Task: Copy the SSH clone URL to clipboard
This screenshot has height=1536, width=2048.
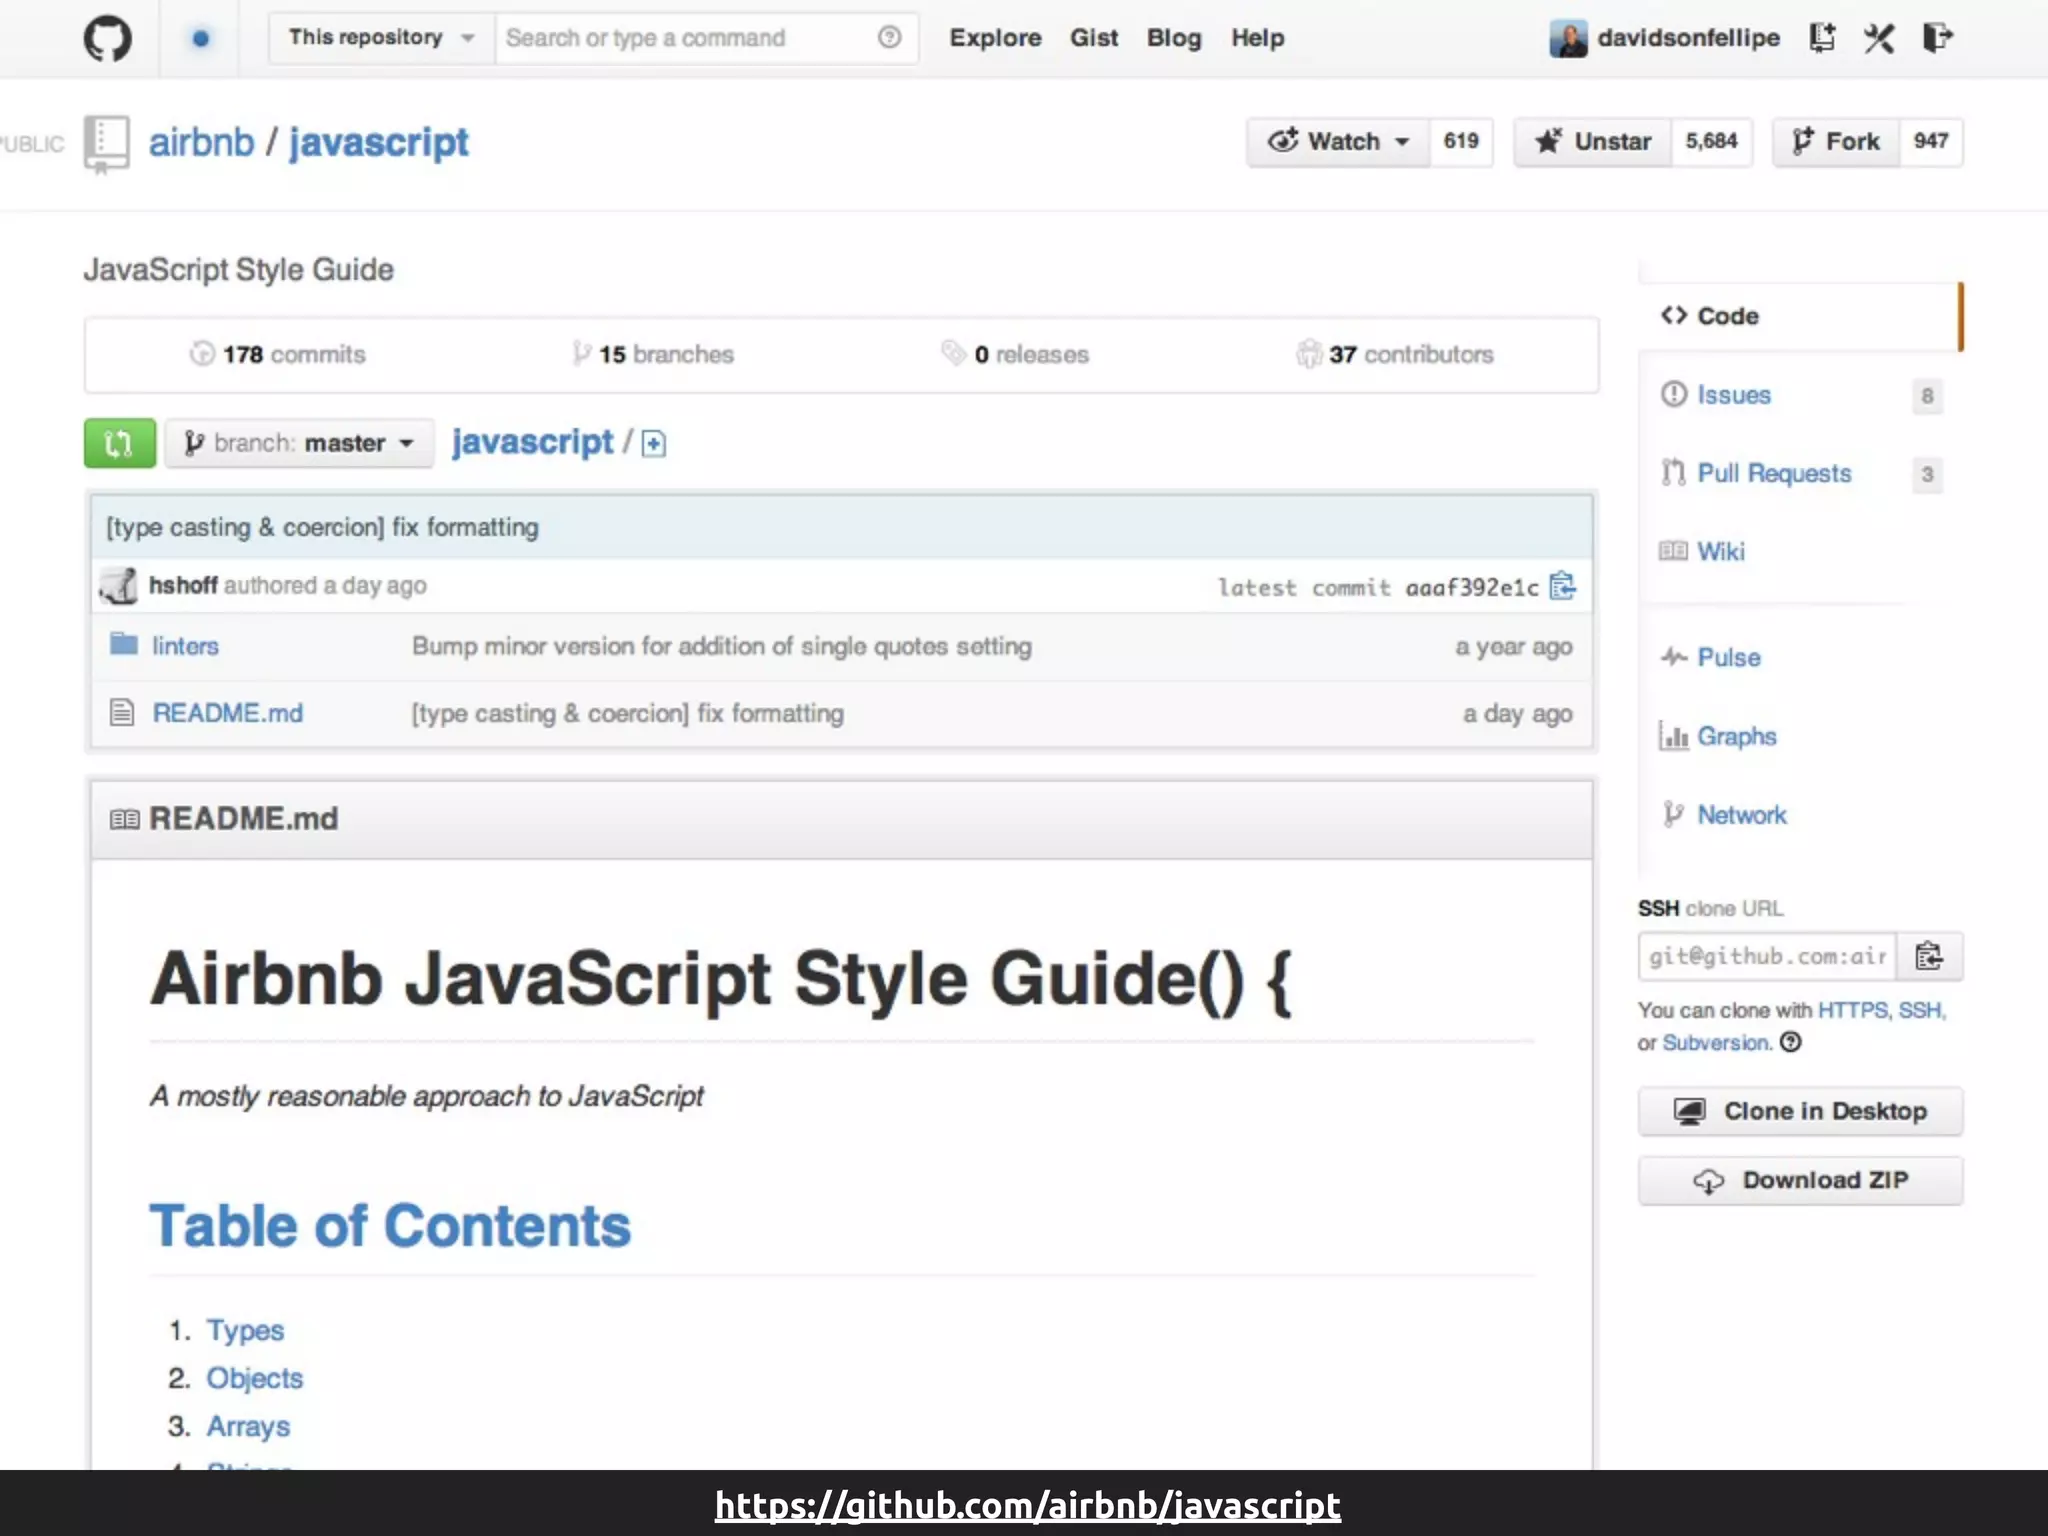Action: [1929, 957]
